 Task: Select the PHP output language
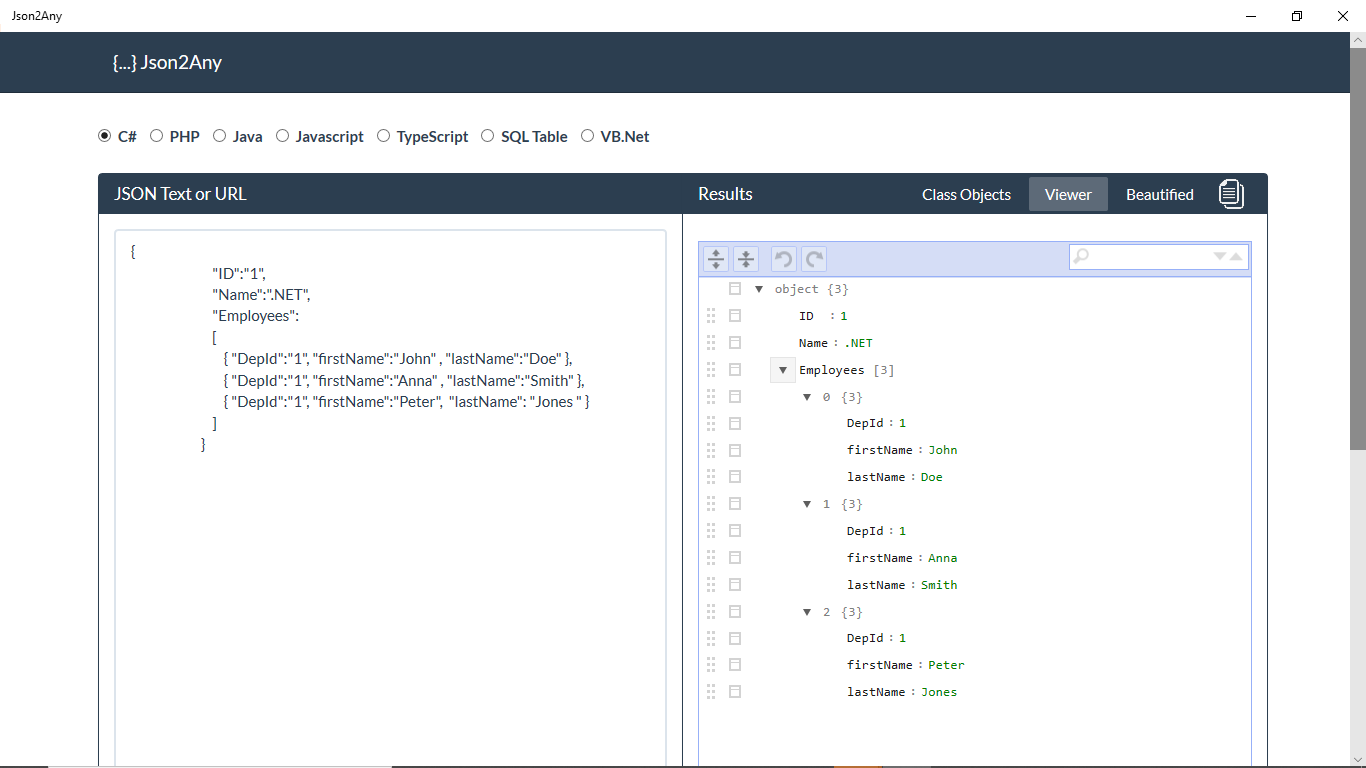point(156,135)
